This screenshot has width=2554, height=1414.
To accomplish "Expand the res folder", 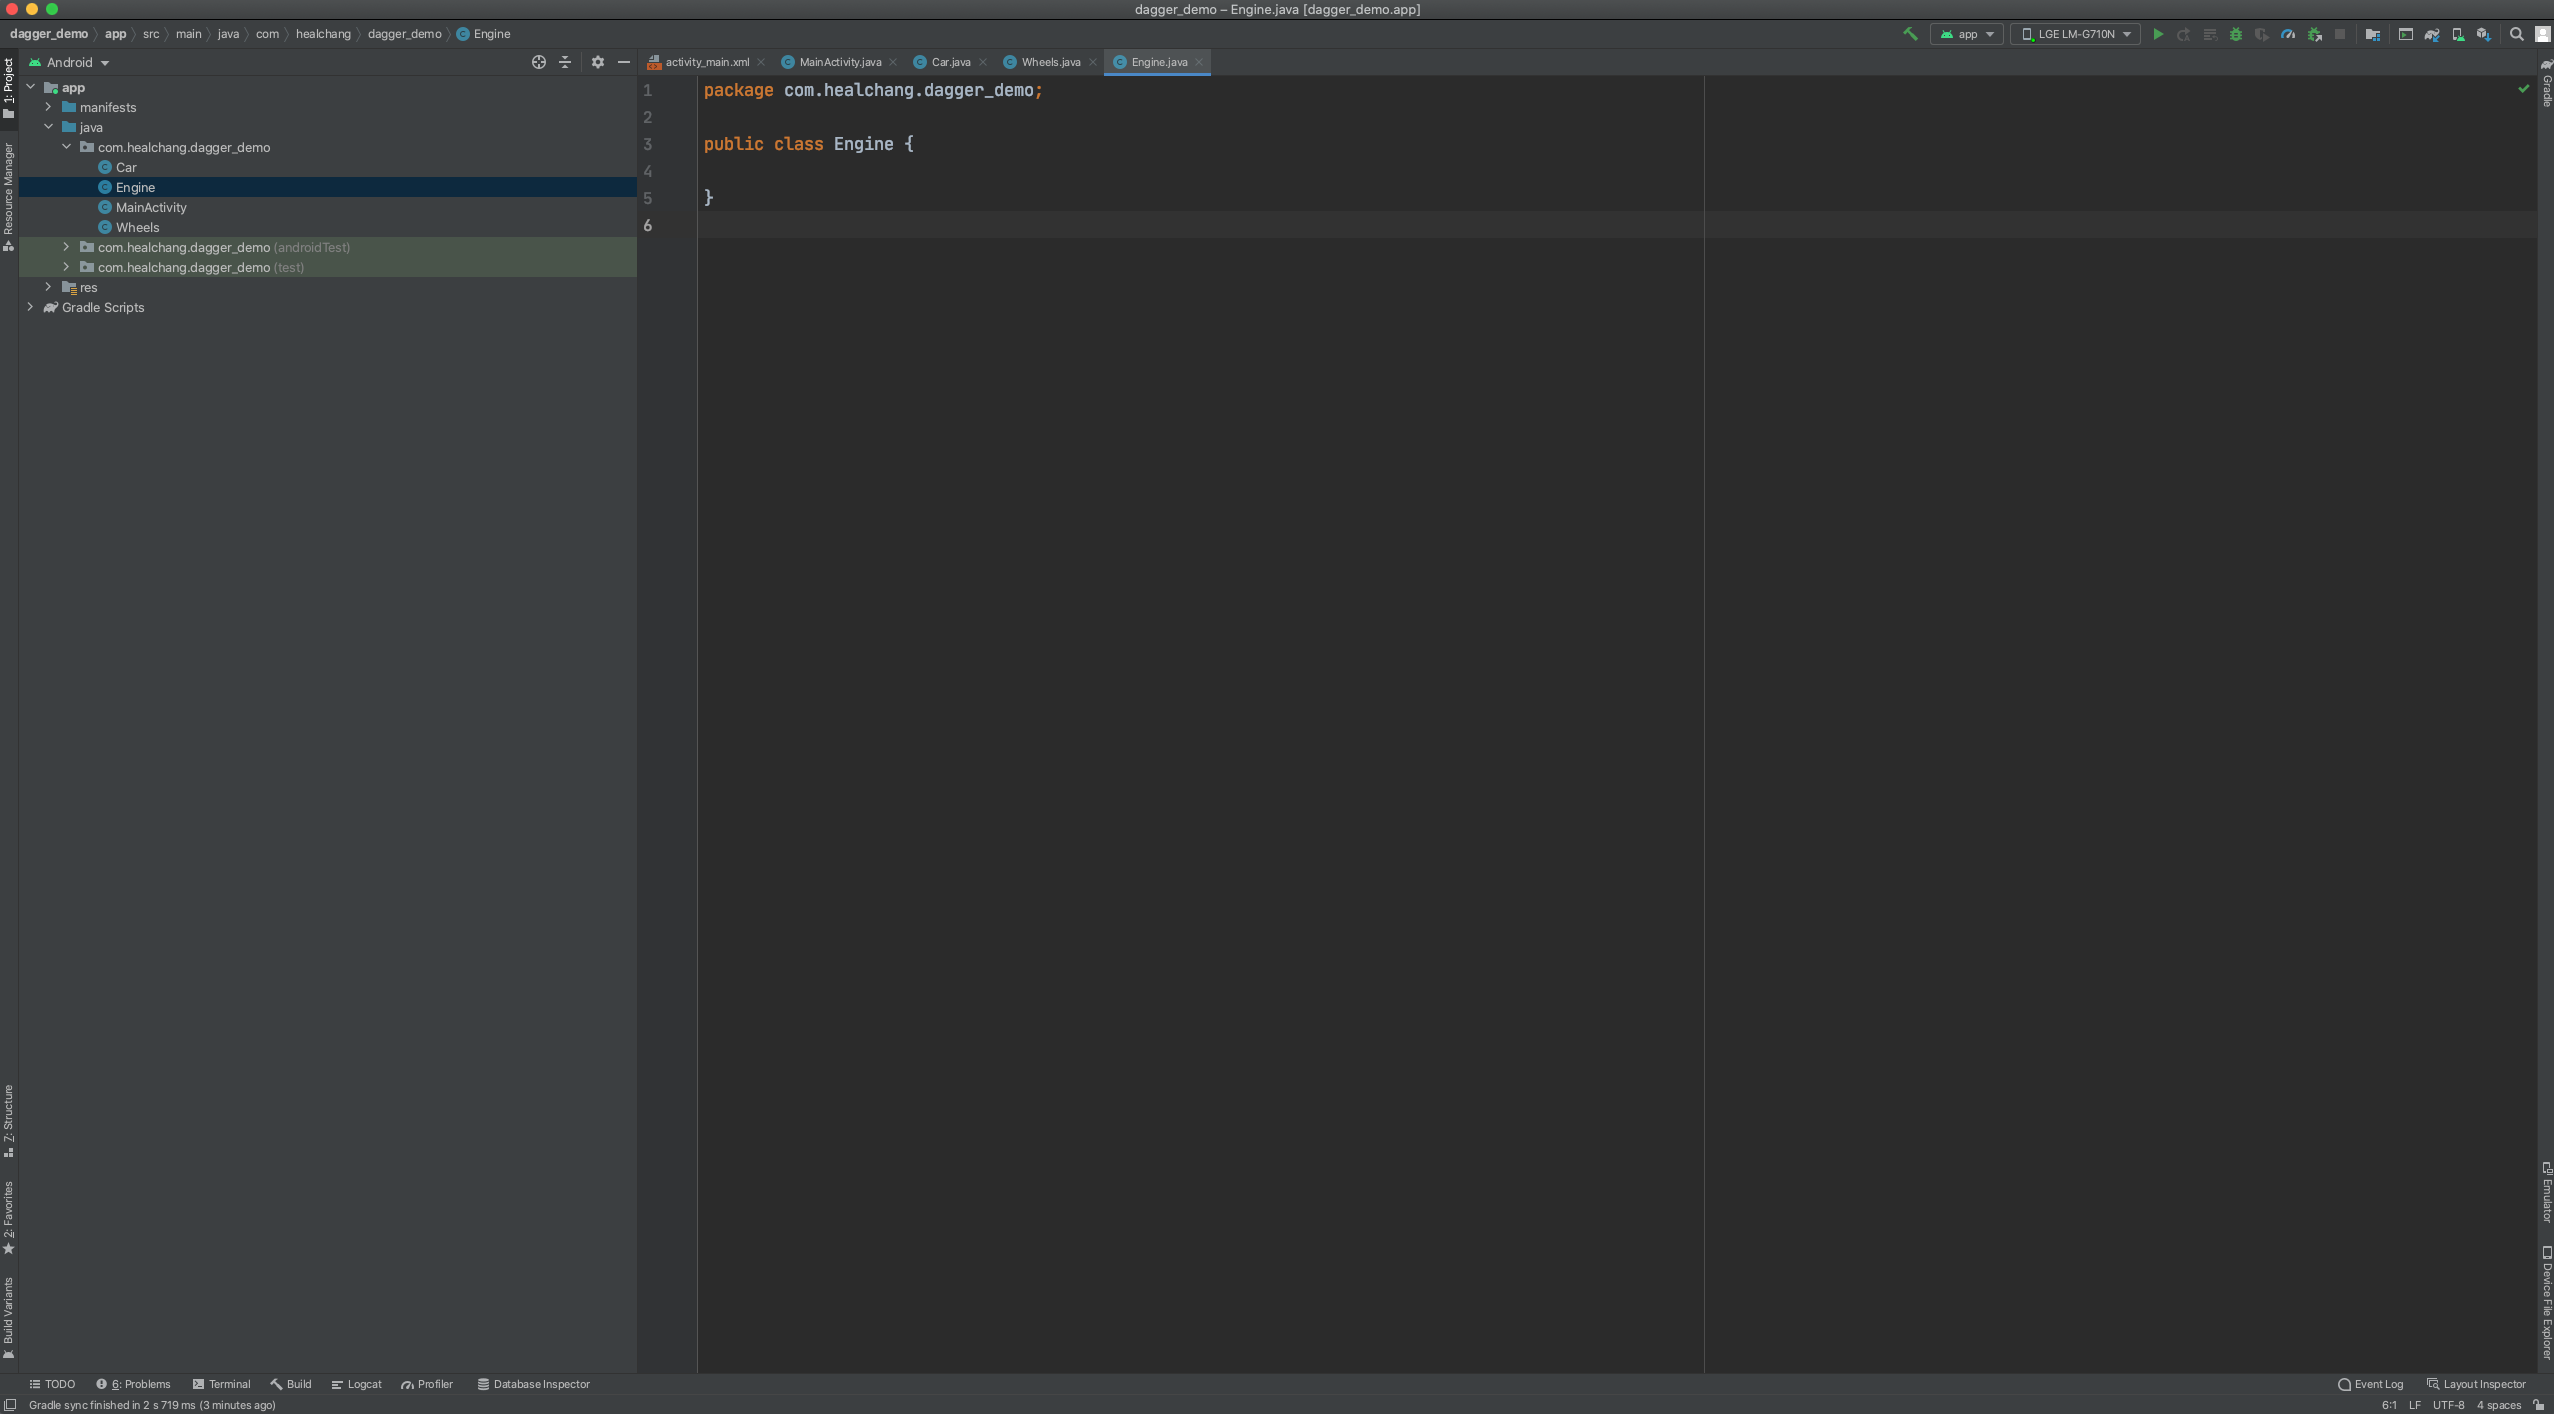I will click(x=48, y=287).
